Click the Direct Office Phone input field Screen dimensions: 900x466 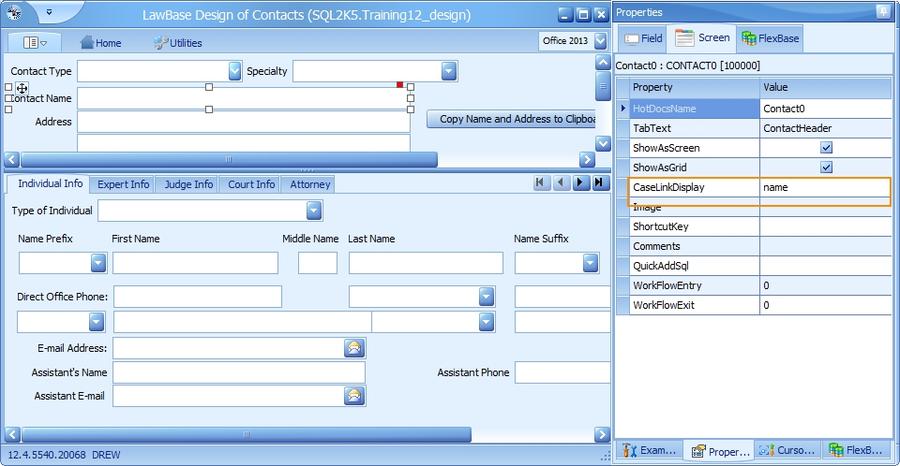tap(197, 297)
